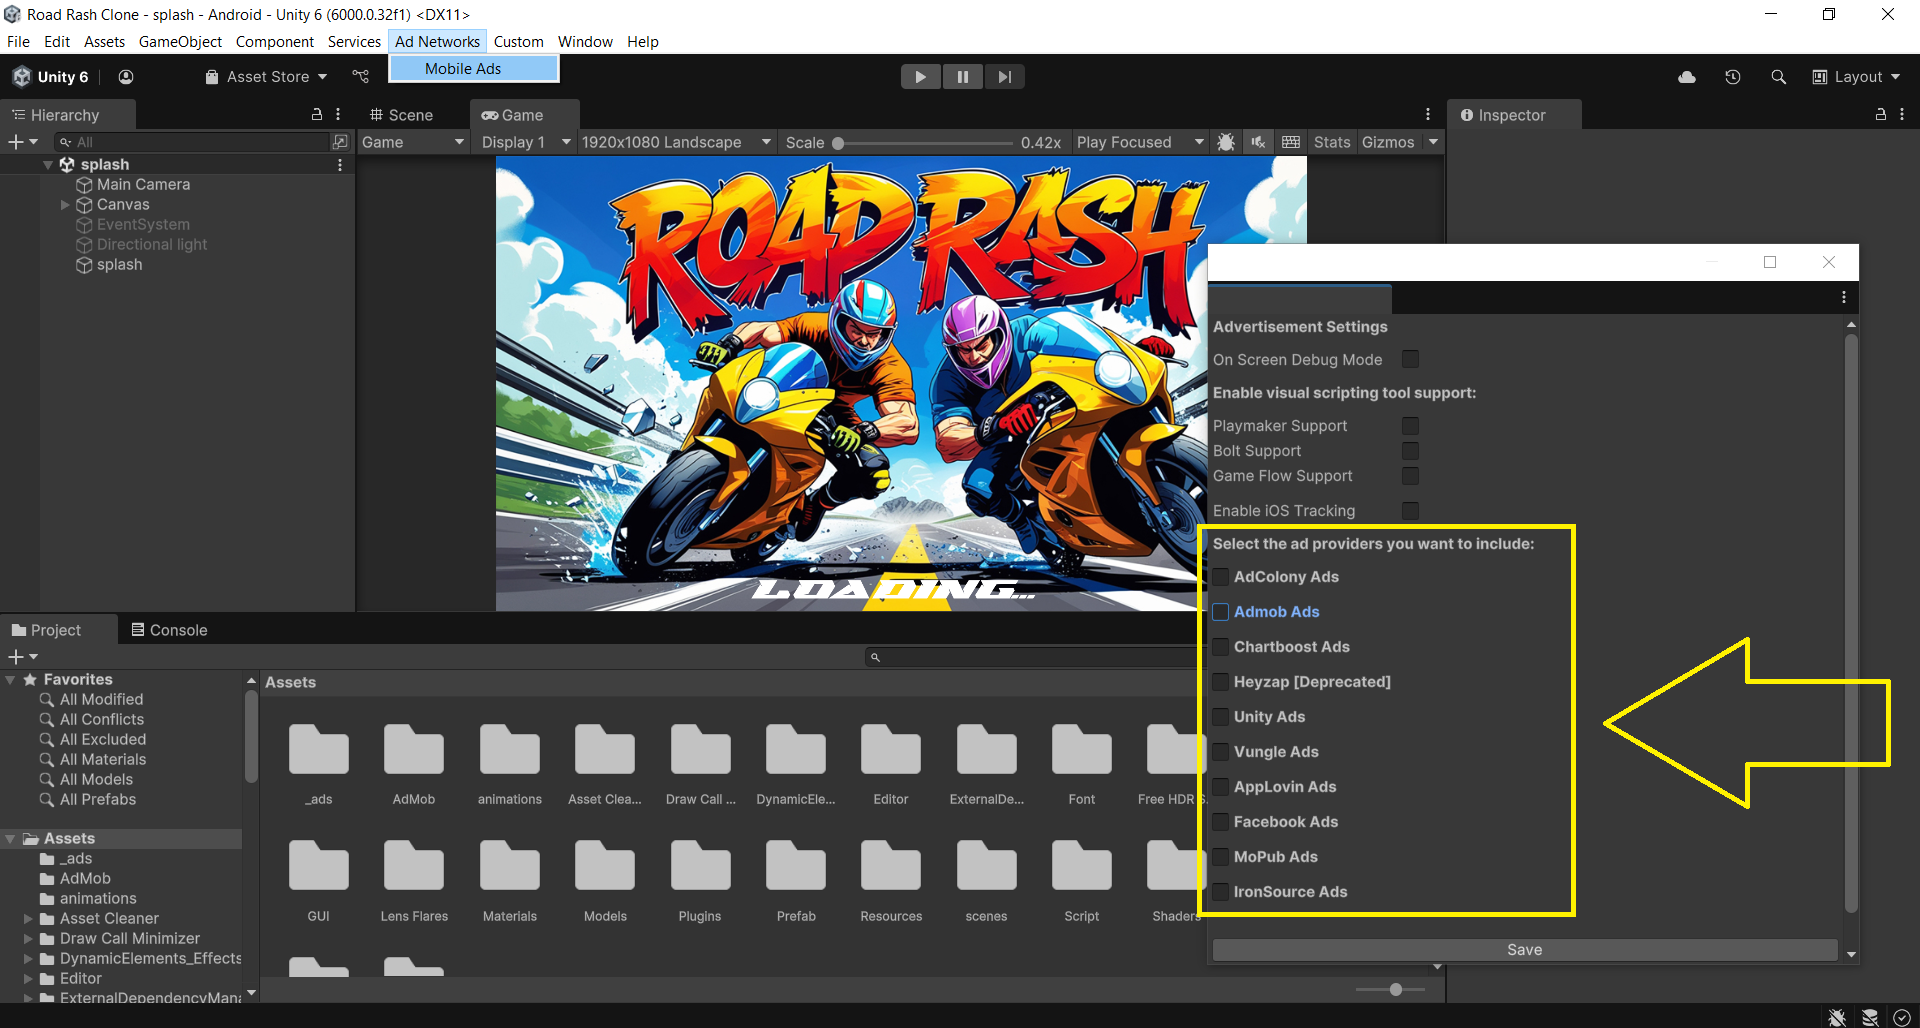This screenshot has width=1920, height=1028.
Task: Enable the Admob Ads checkbox
Action: (1221, 612)
